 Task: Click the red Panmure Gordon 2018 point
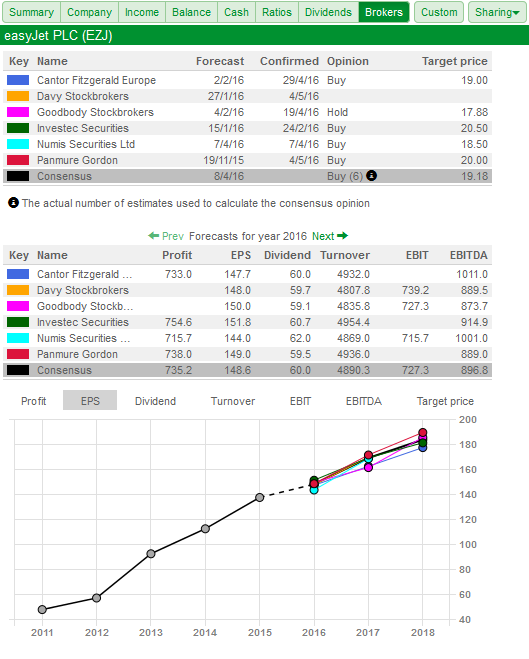(x=423, y=432)
